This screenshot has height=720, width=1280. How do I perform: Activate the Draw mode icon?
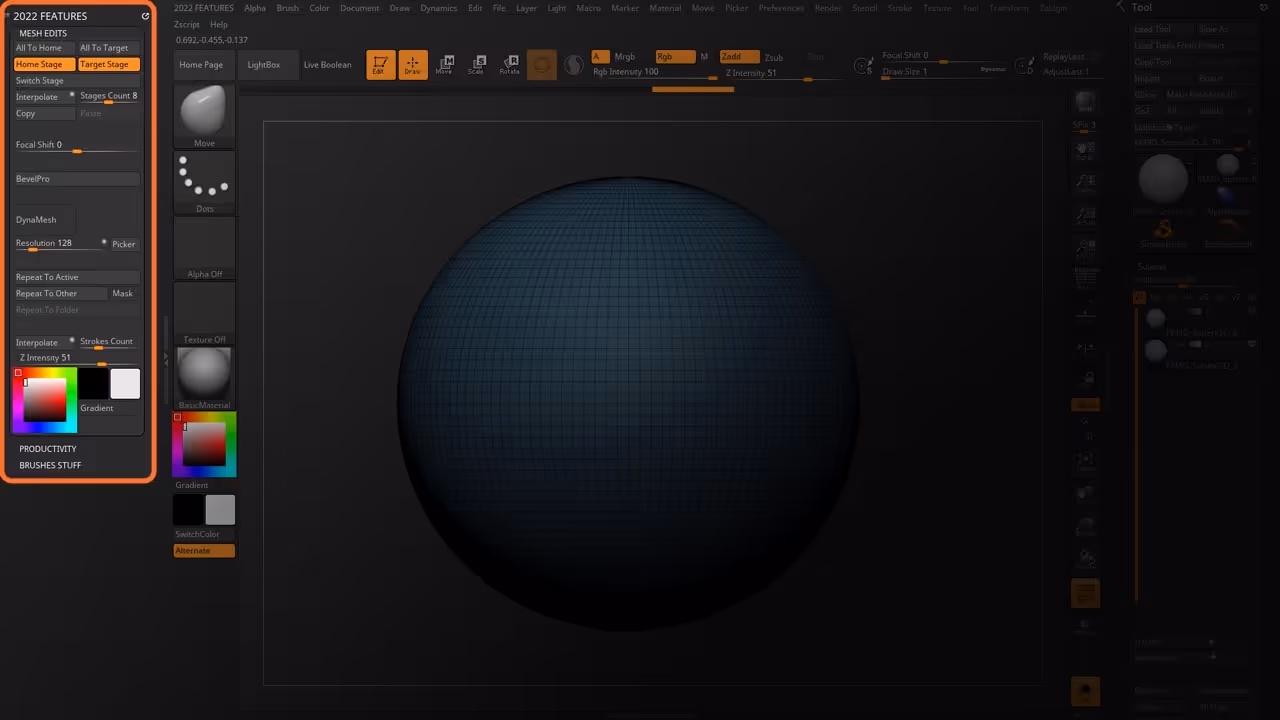click(x=412, y=65)
